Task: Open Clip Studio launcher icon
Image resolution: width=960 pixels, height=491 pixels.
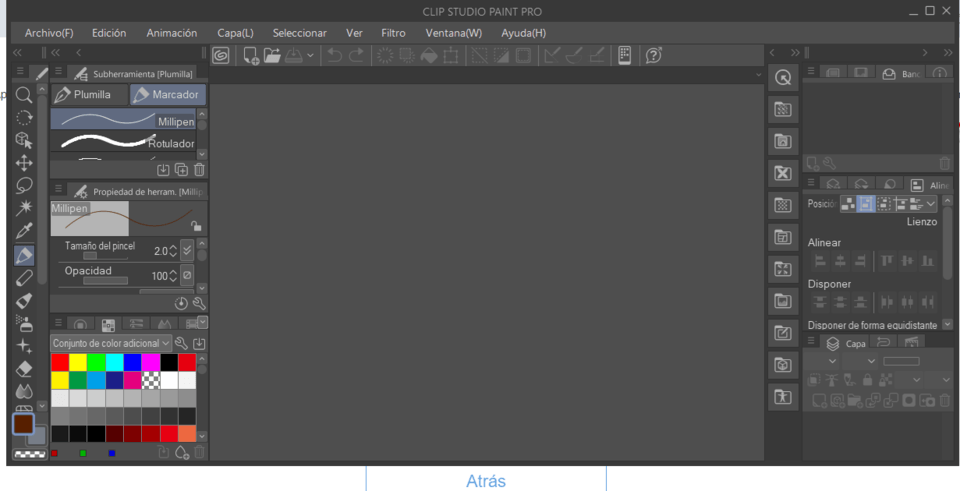Action: coord(220,56)
